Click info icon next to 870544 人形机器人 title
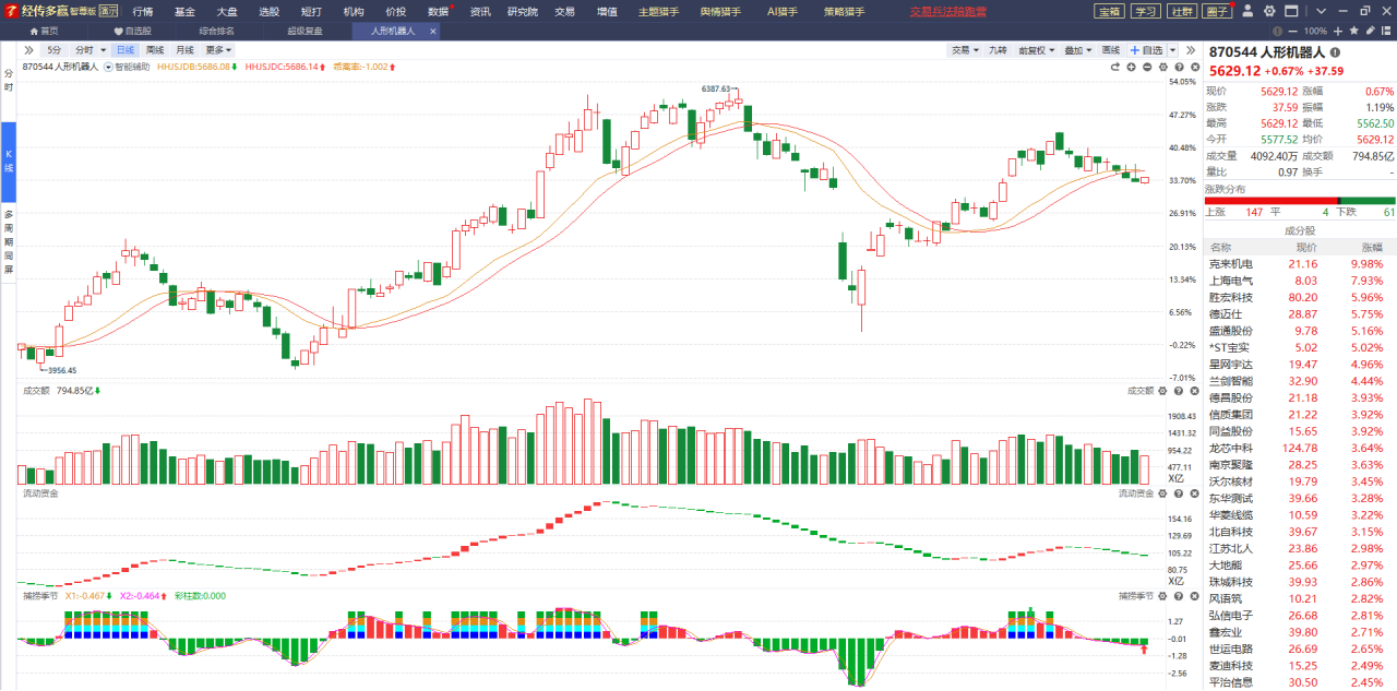The width and height of the screenshot is (1397, 691). coord(1335,52)
